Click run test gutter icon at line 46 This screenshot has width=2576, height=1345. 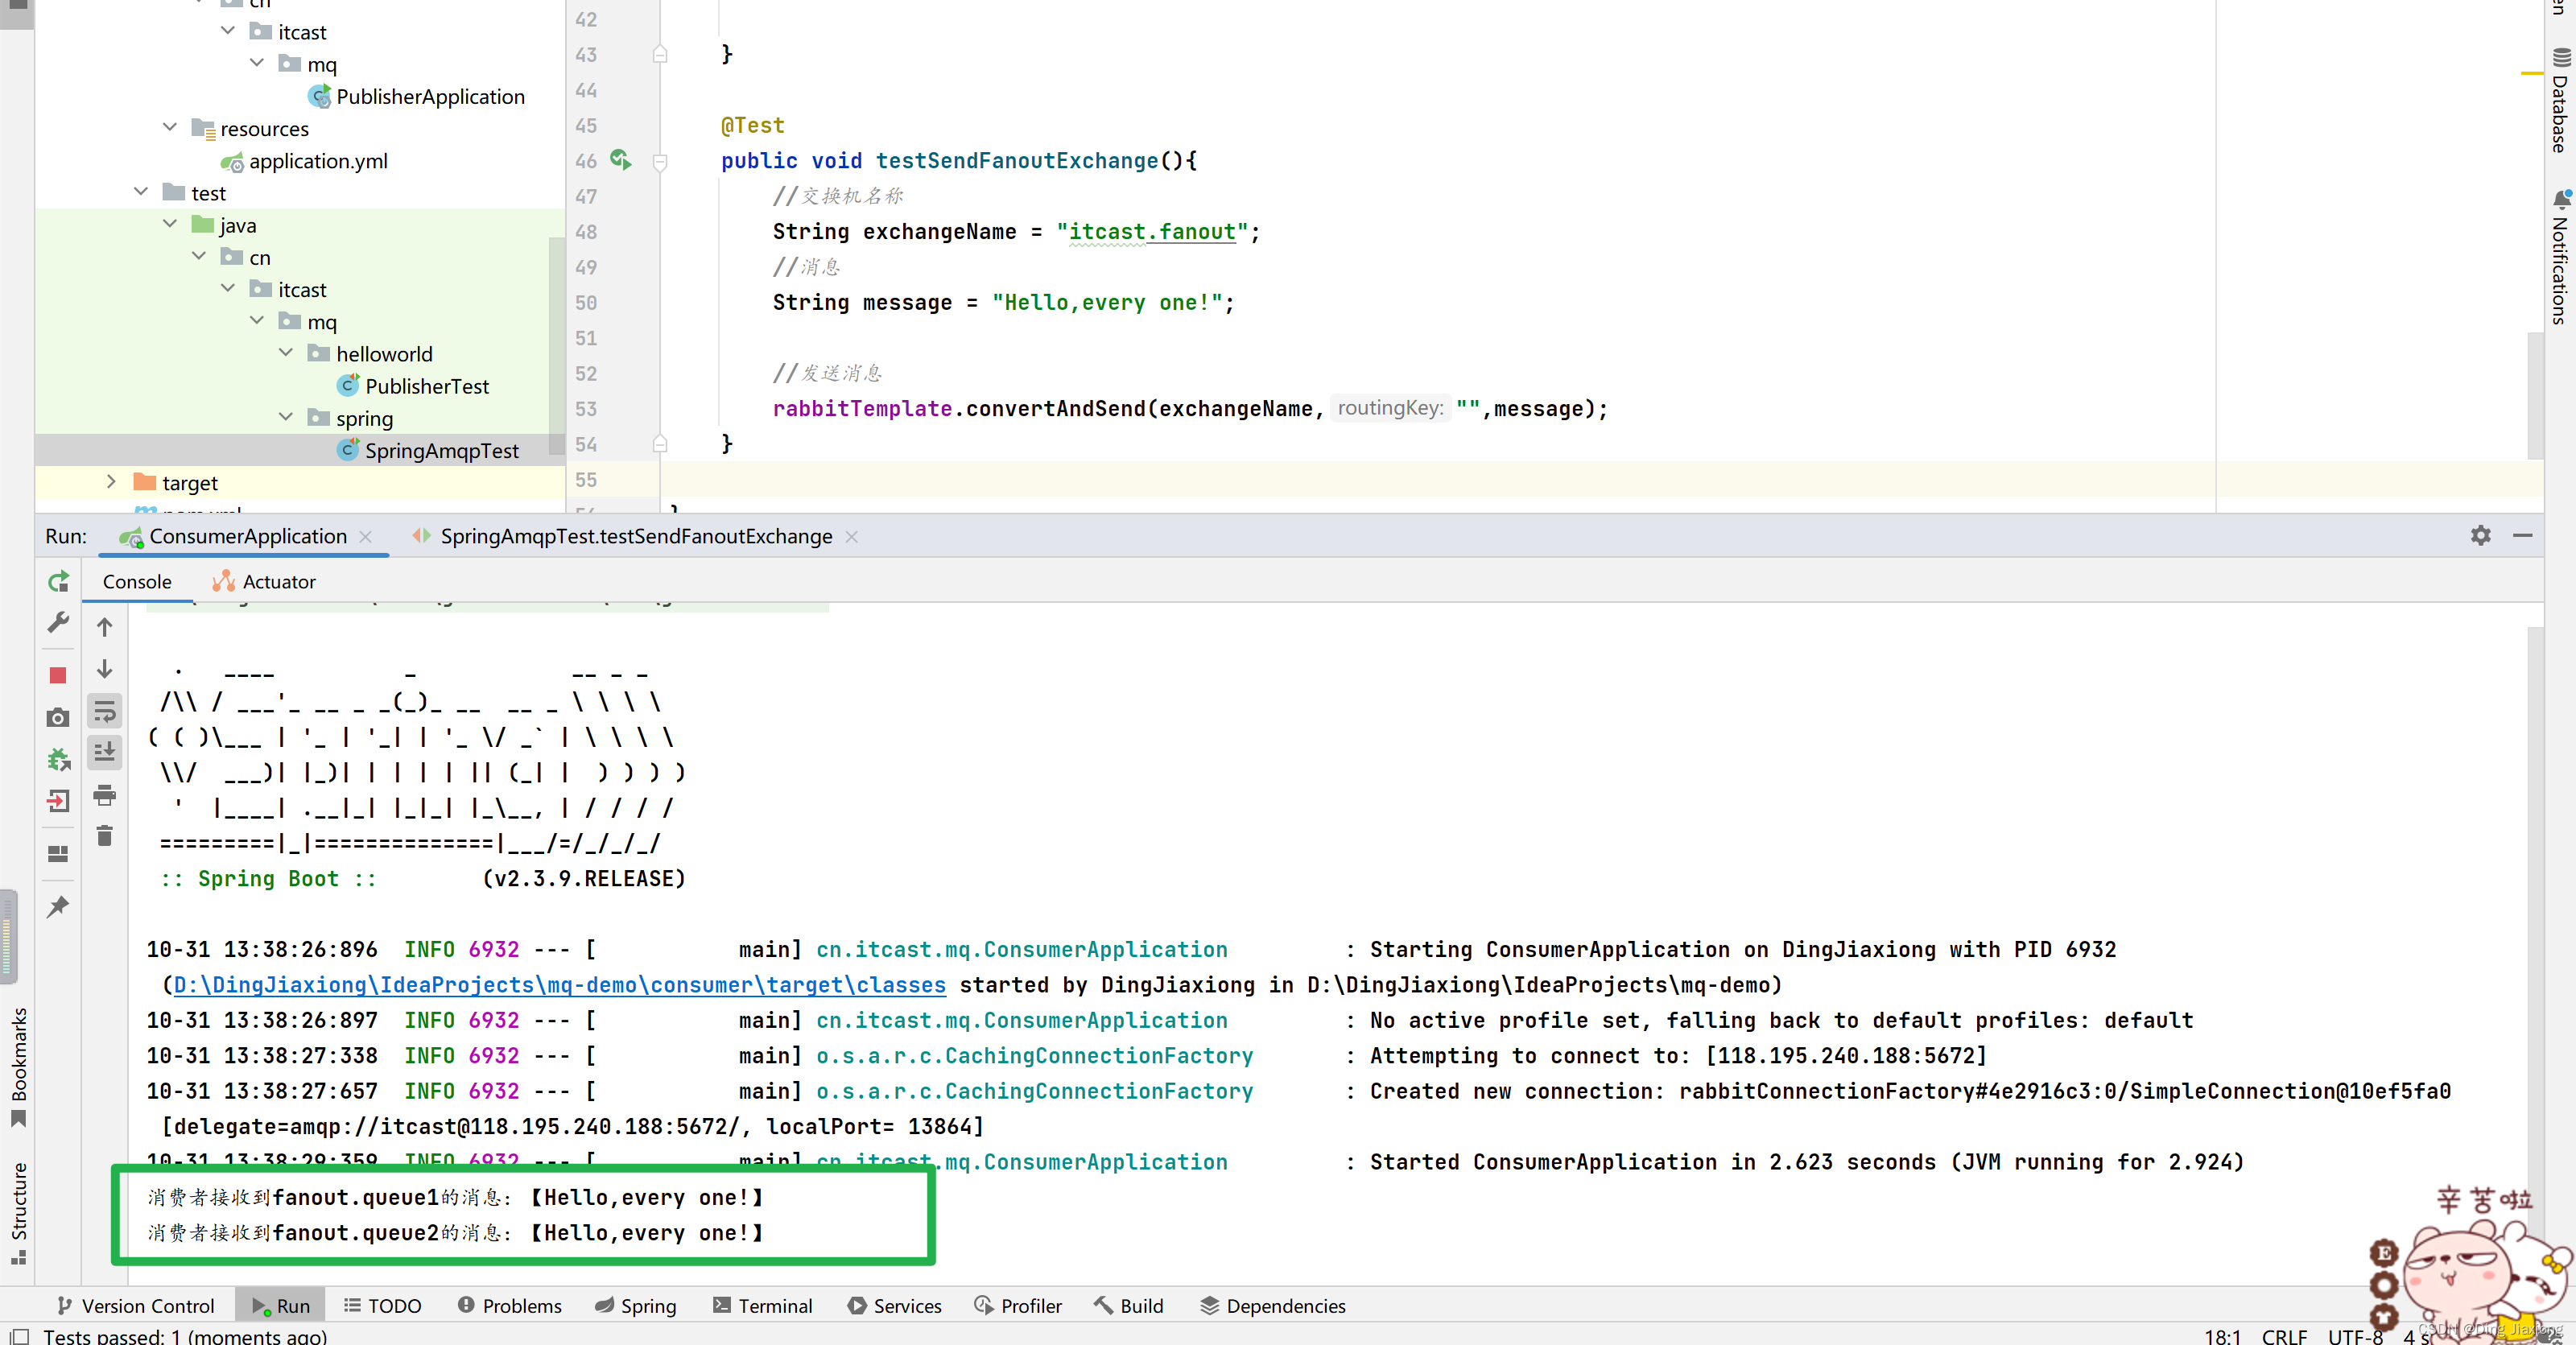coord(620,160)
